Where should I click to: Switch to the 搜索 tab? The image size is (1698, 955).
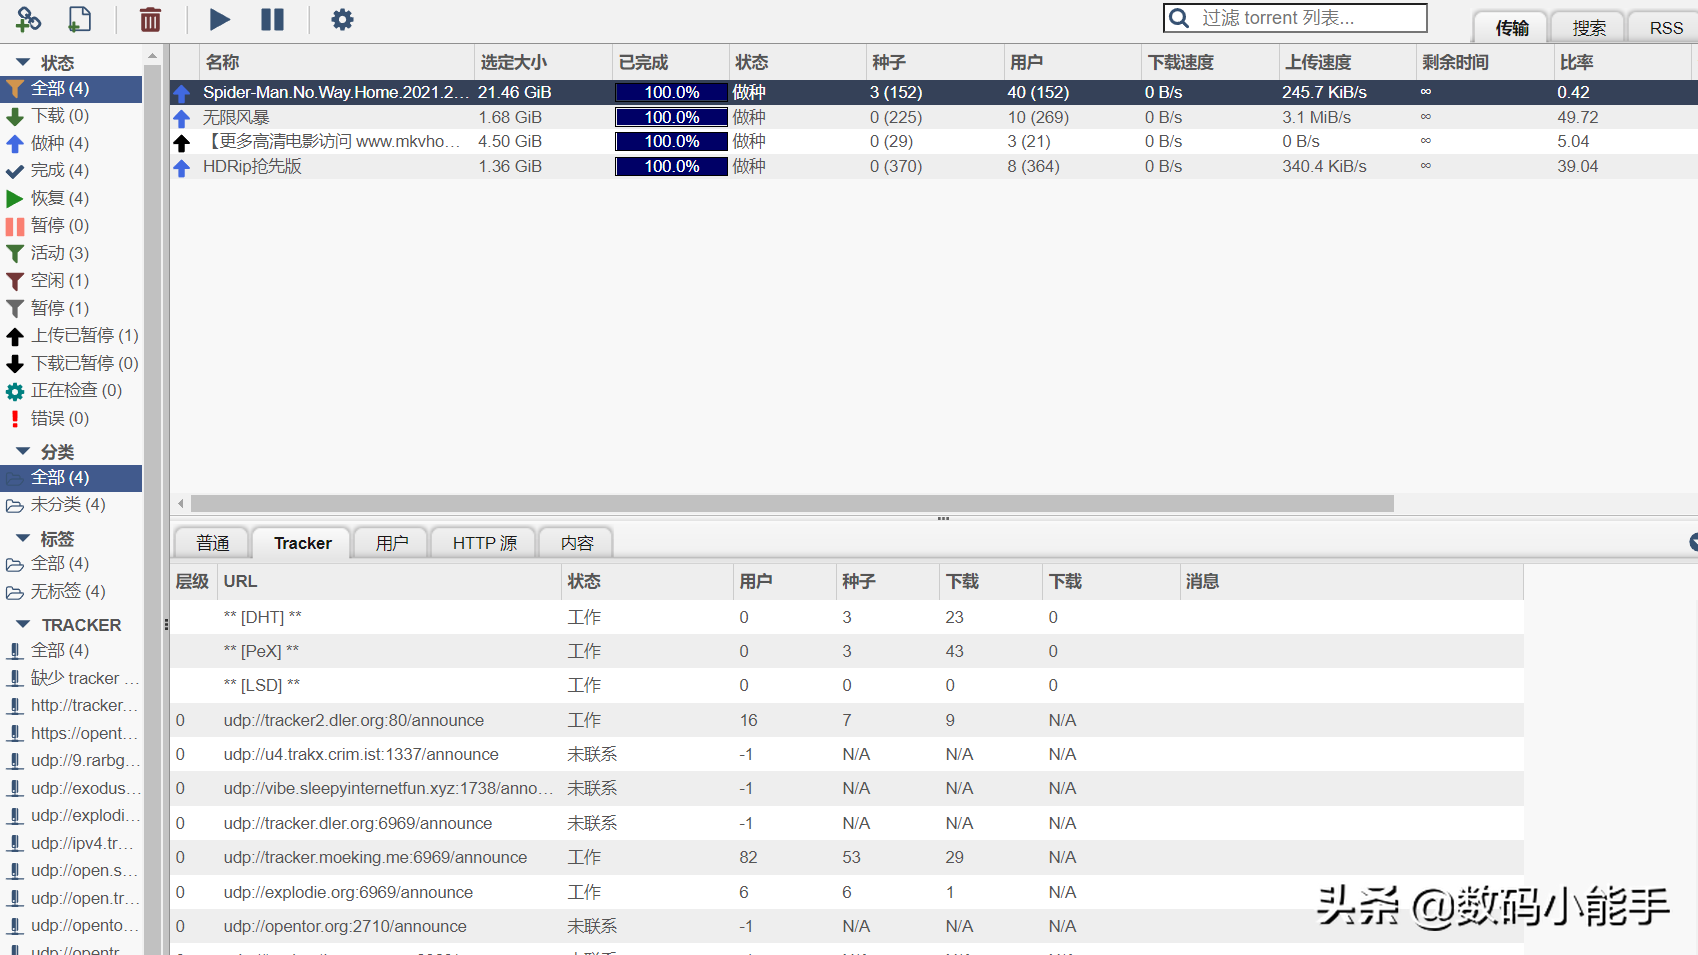point(1588,28)
